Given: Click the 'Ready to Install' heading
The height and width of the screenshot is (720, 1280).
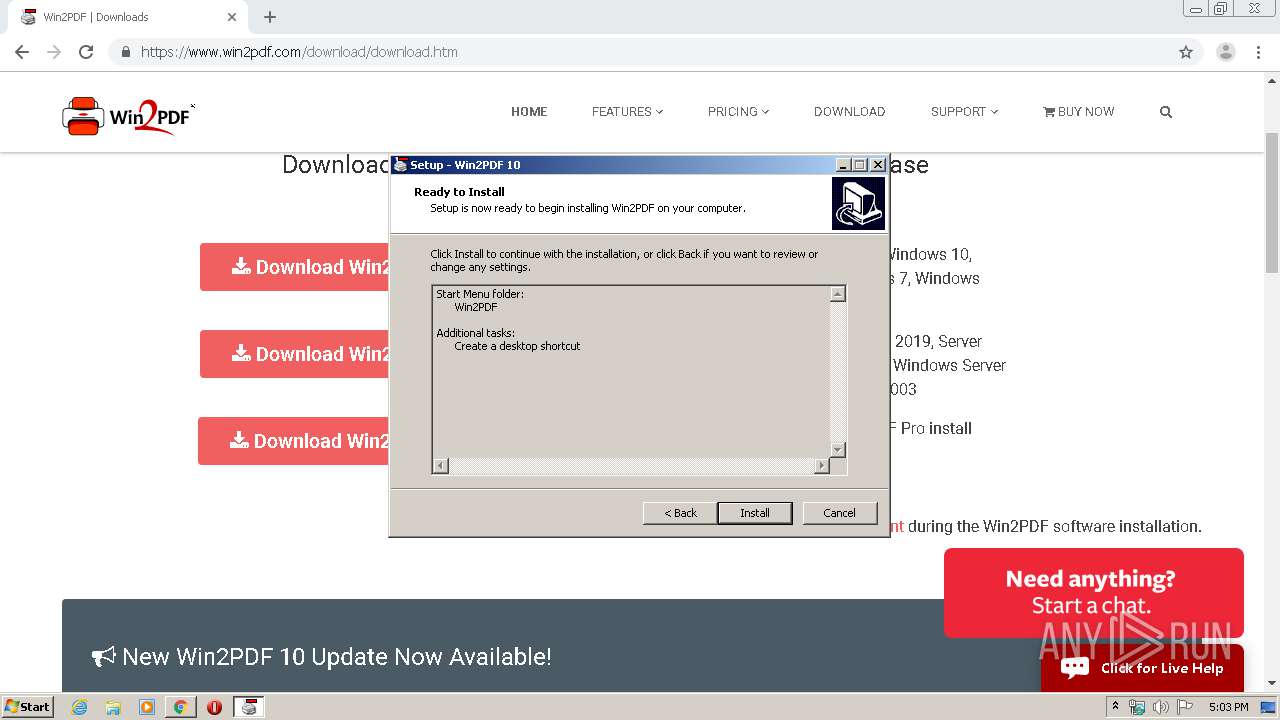Looking at the screenshot, I should pos(459,192).
